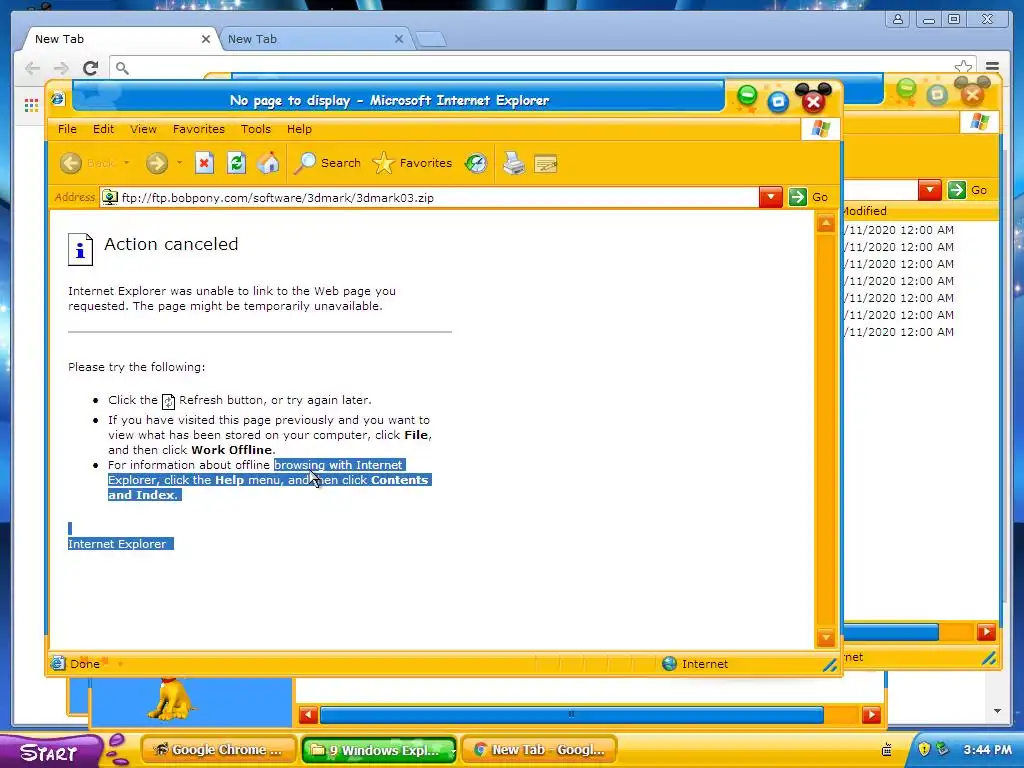Close the second Chrome New Tab
Image resolution: width=1024 pixels, height=768 pixels.
tap(399, 39)
